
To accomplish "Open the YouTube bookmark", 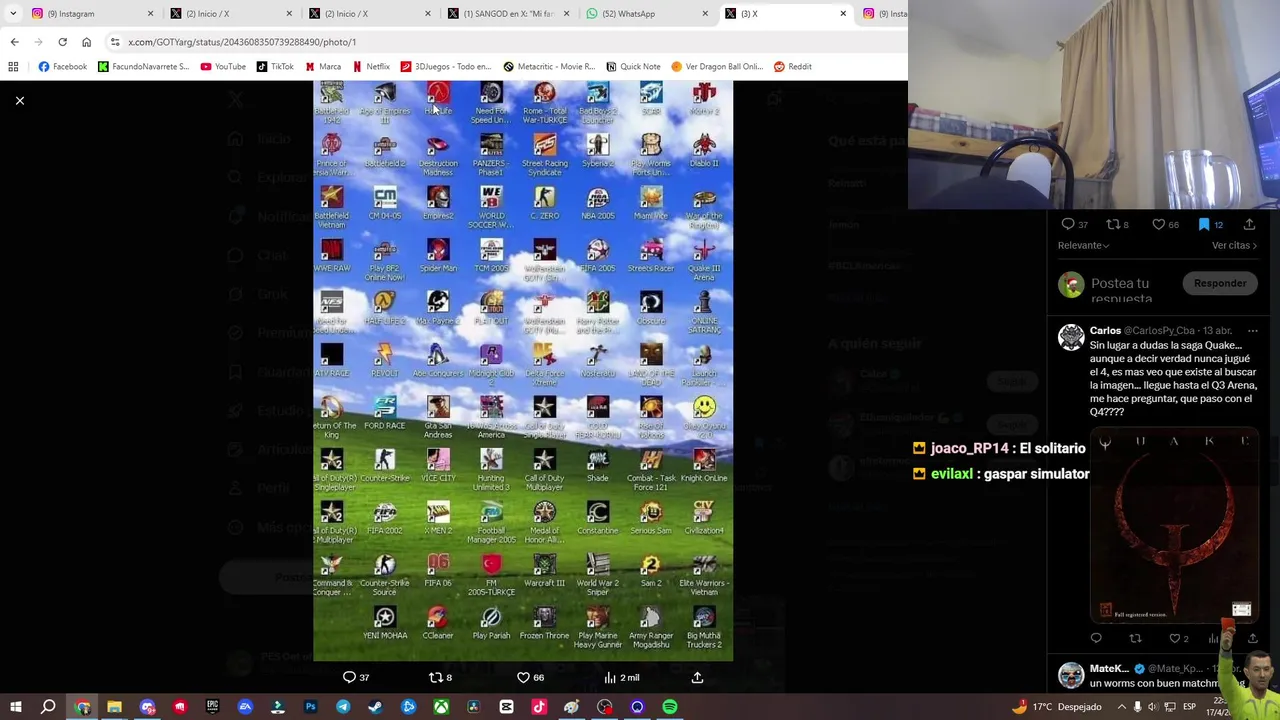I will tap(223, 67).
